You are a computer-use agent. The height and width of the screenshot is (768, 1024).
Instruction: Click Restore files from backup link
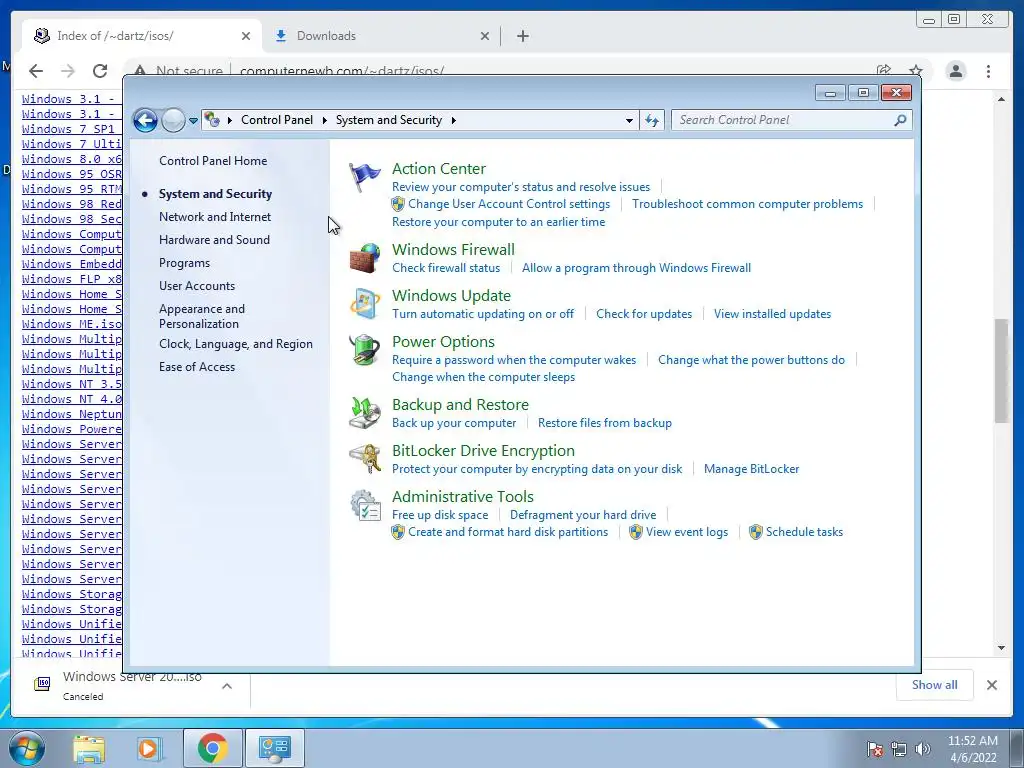click(x=605, y=423)
